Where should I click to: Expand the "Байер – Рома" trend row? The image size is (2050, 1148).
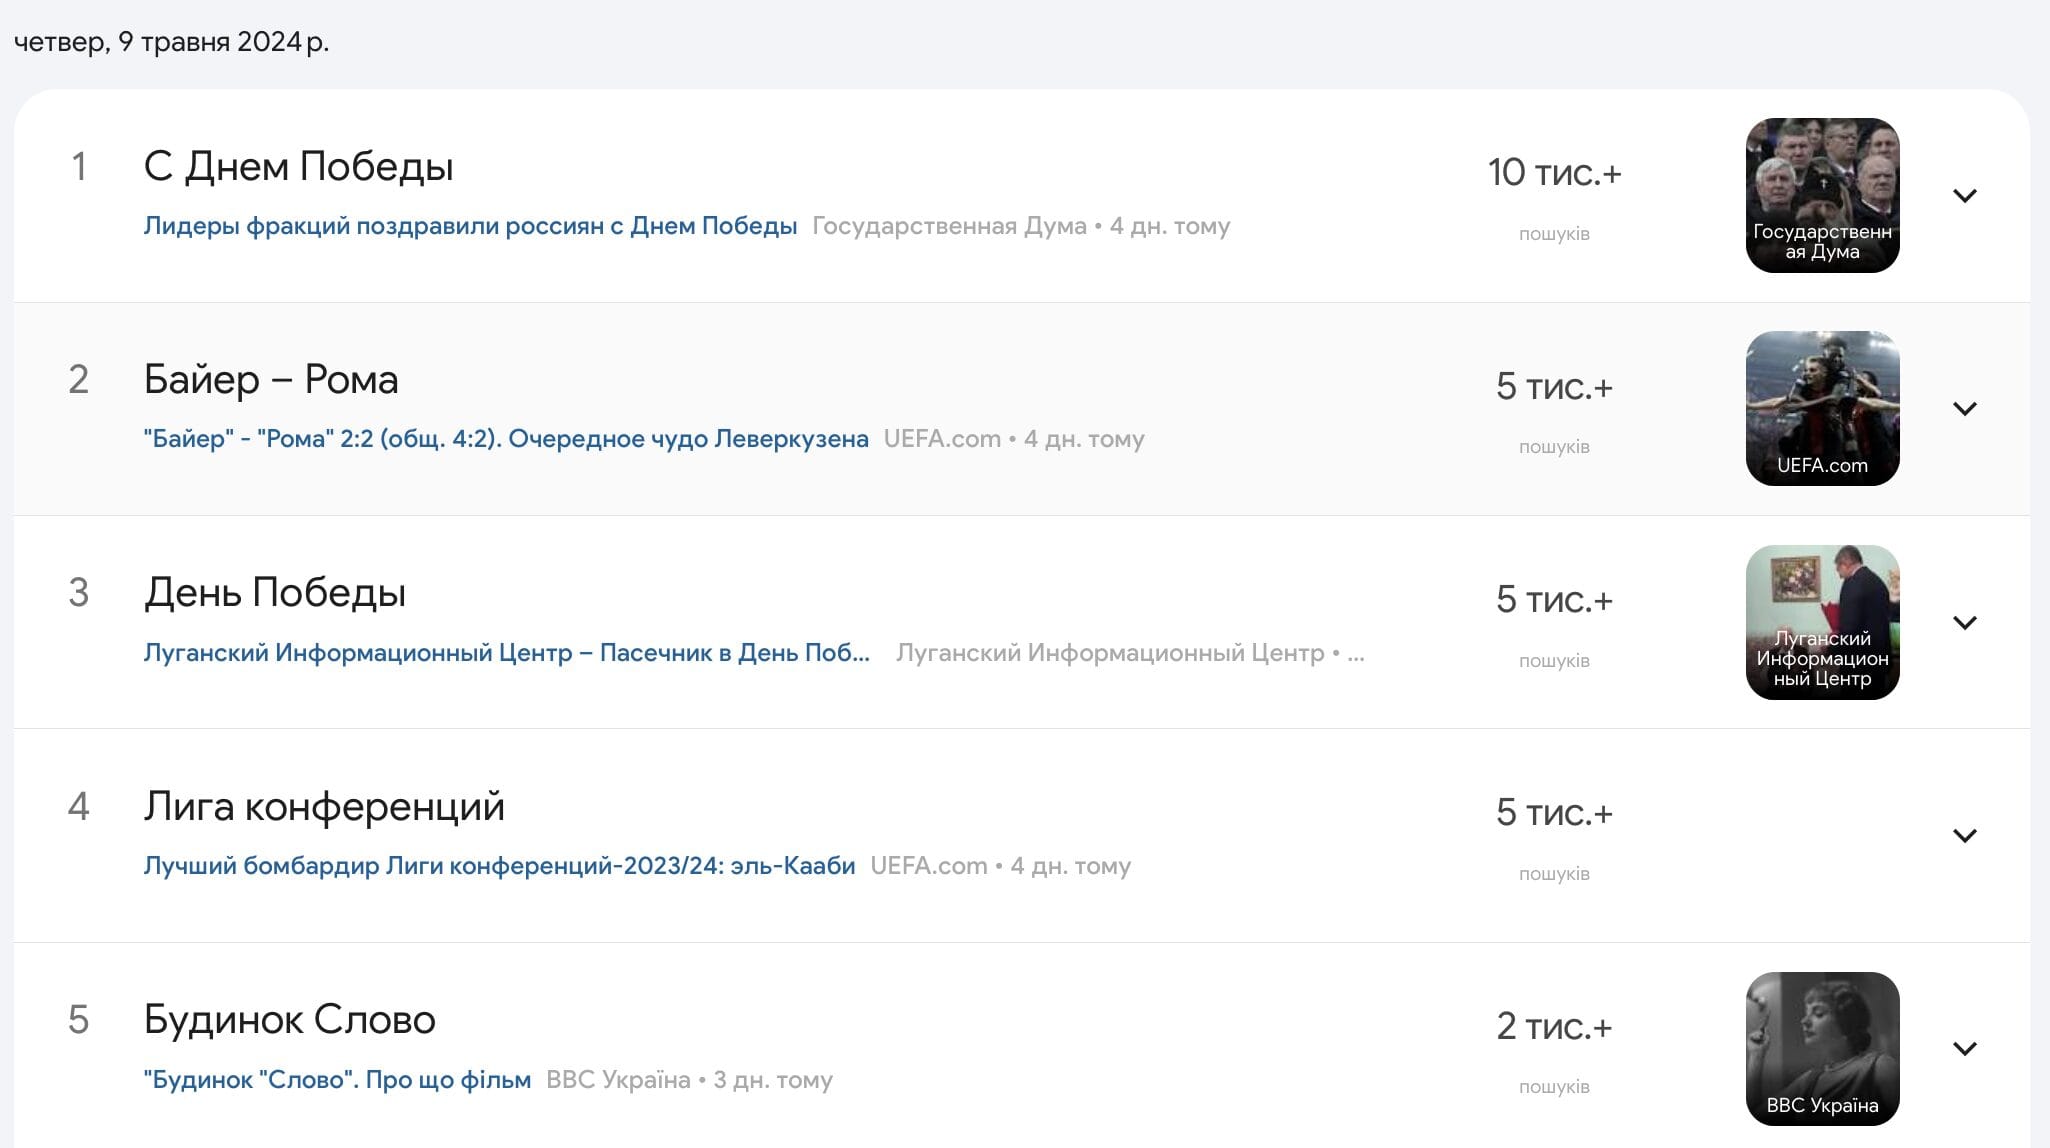[1964, 409]
